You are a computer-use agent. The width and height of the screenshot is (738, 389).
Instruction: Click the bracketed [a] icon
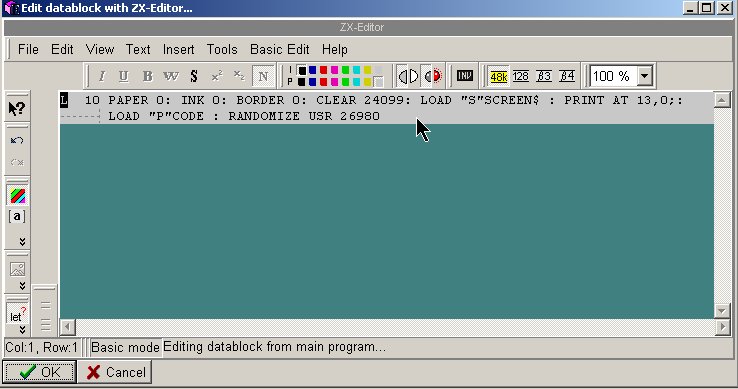pyautogui.click(x=17, y=217)
